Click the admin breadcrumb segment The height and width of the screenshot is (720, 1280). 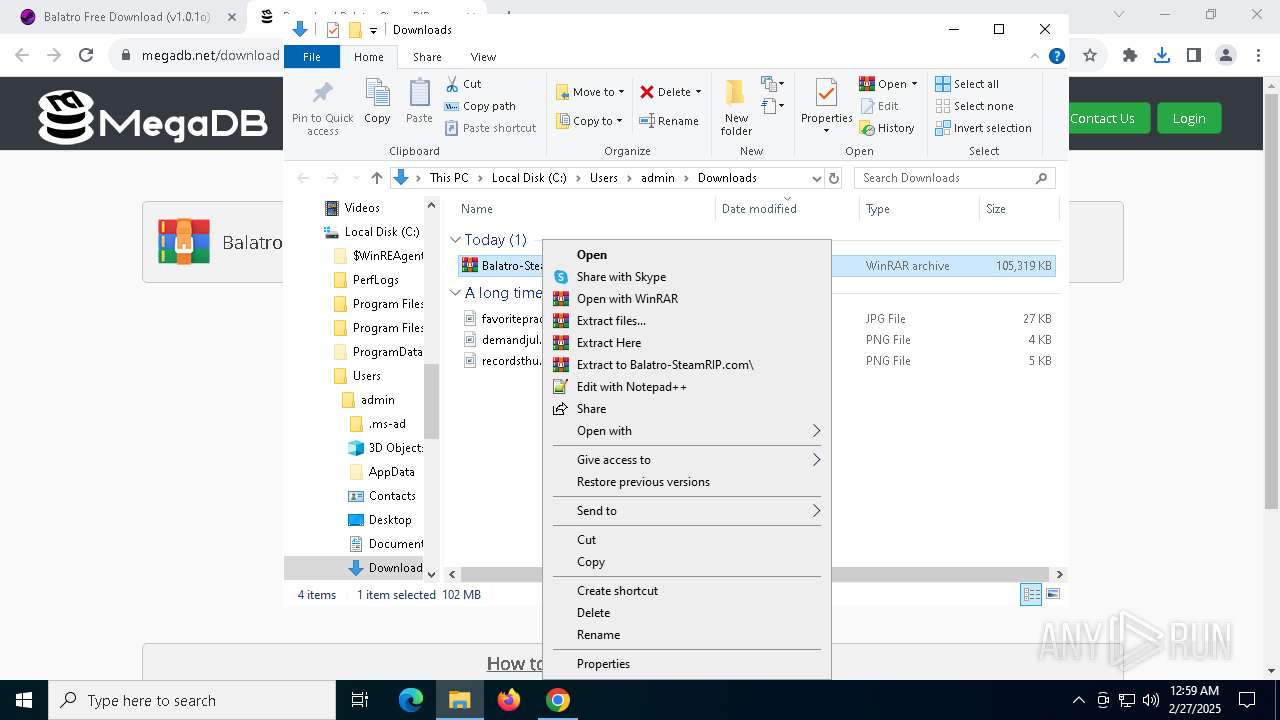[x=657, y=178]
